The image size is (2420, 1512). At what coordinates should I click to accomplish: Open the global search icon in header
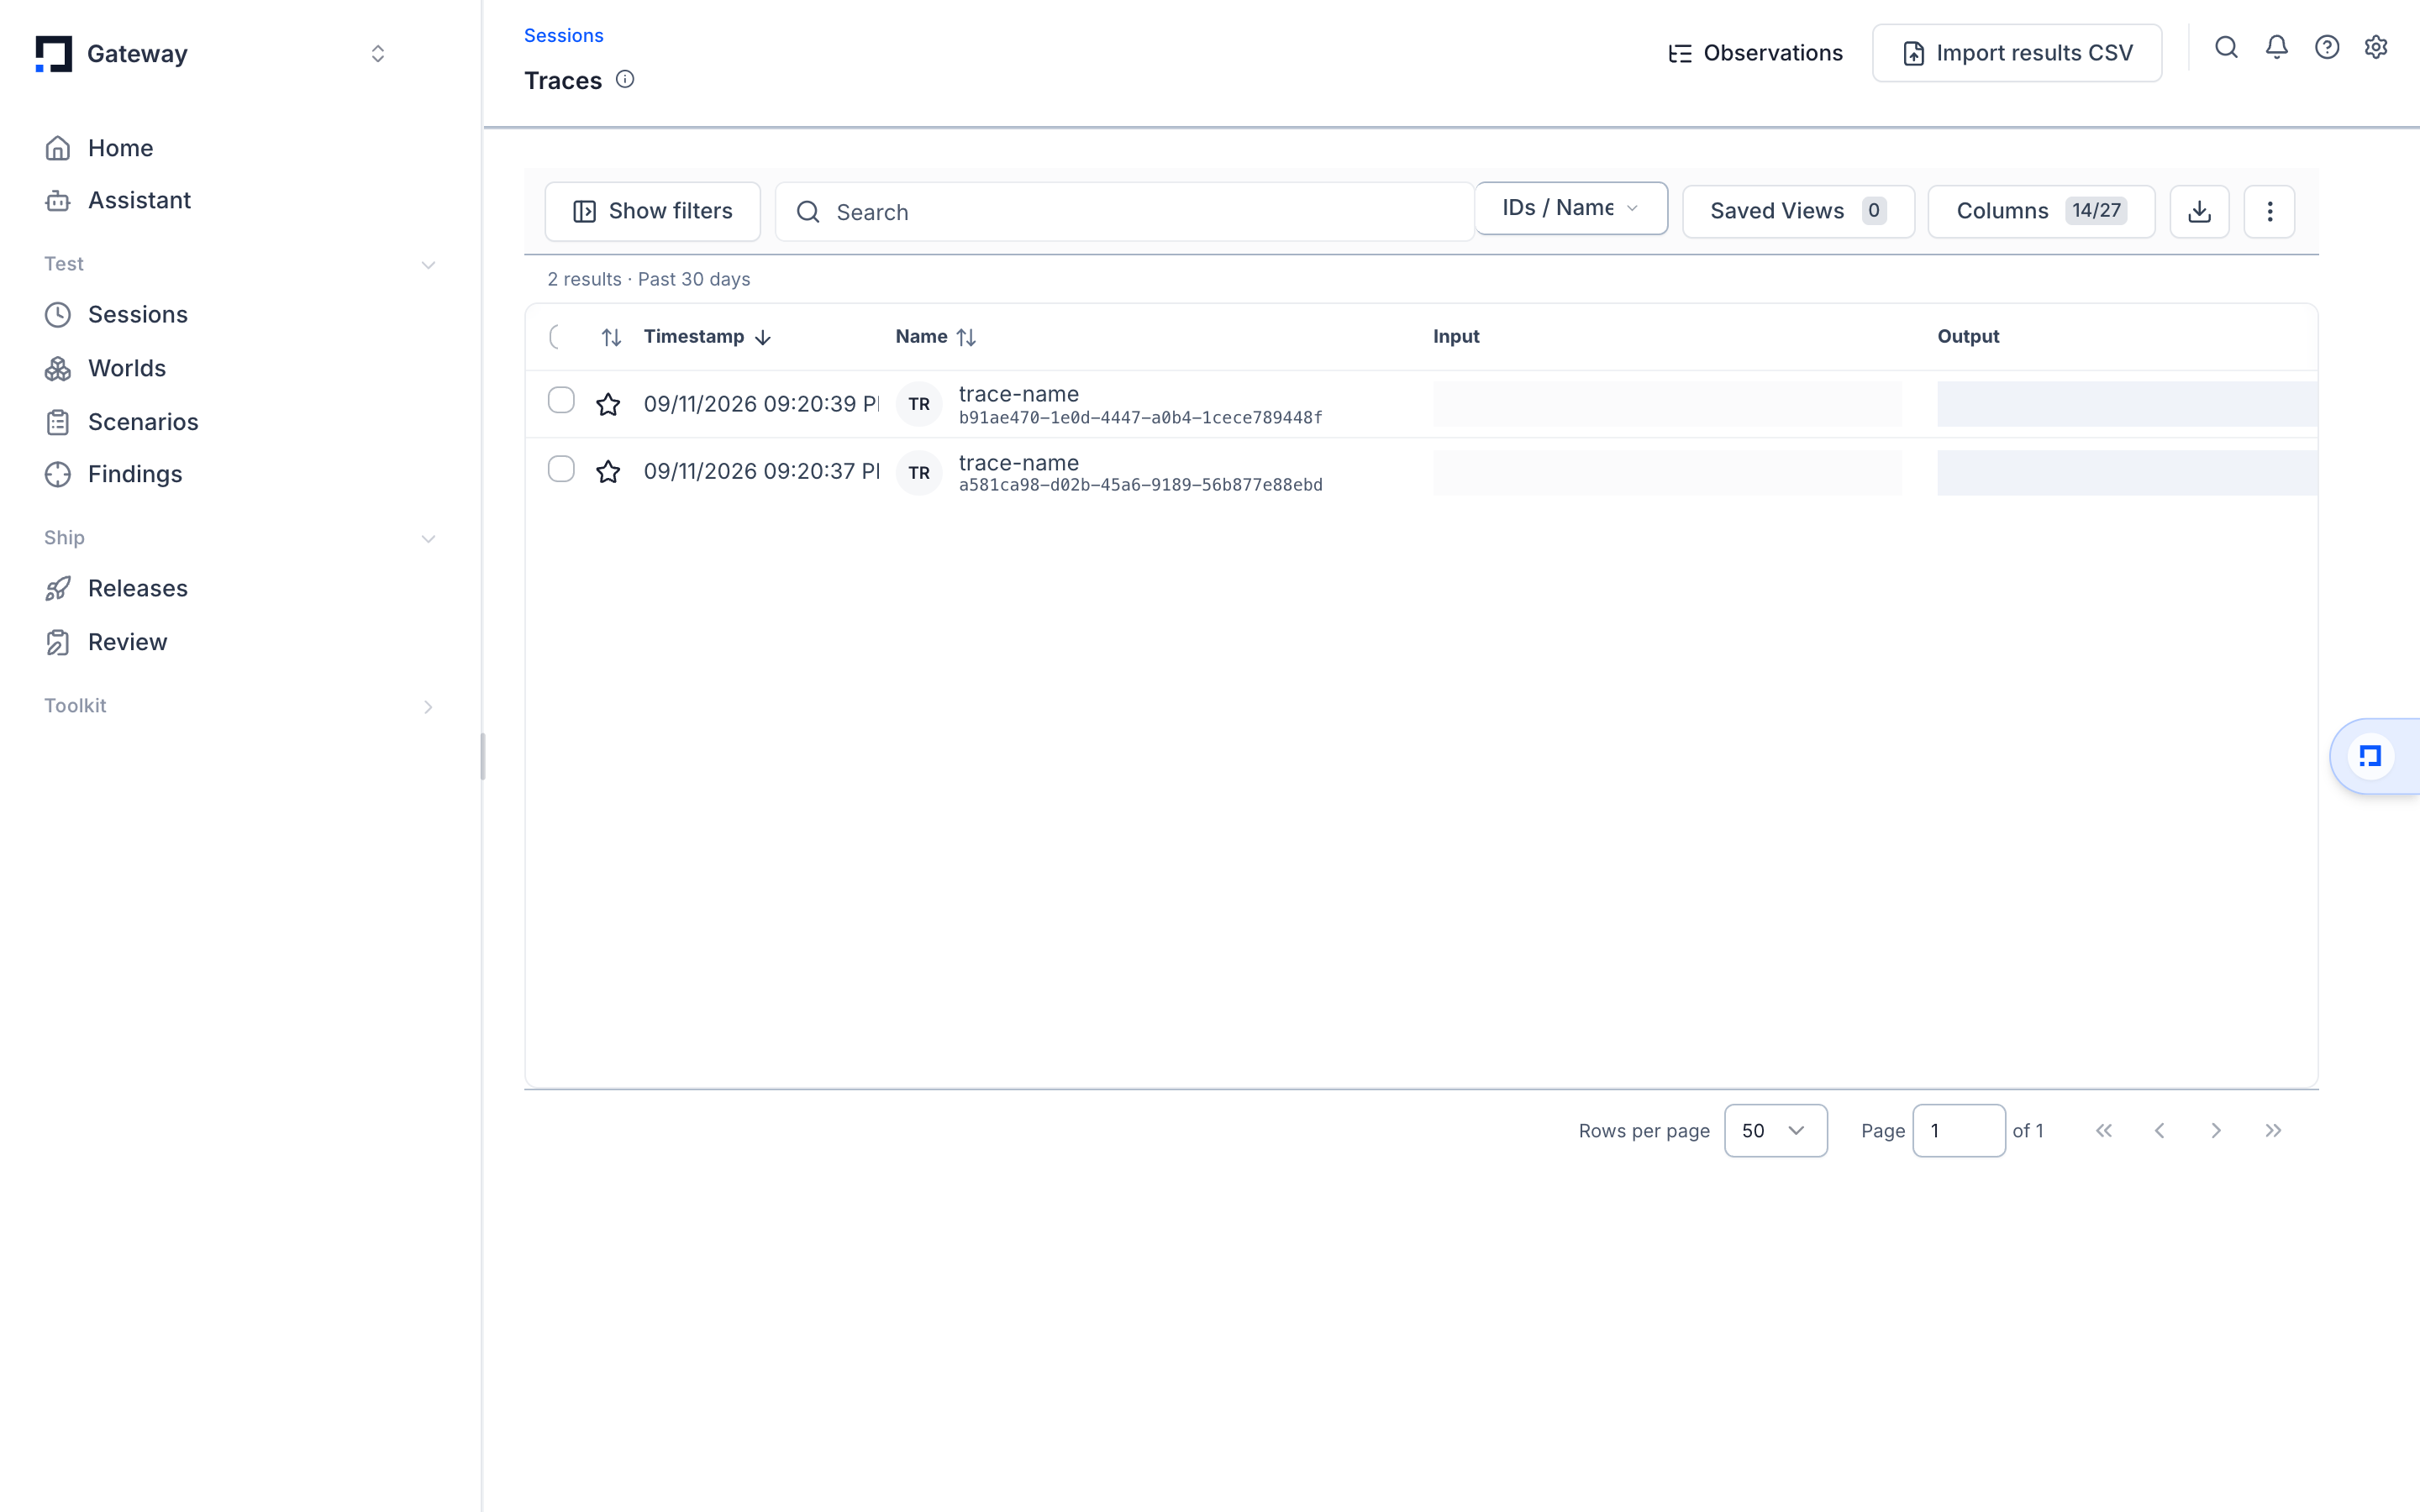[x=2226, y=47]
